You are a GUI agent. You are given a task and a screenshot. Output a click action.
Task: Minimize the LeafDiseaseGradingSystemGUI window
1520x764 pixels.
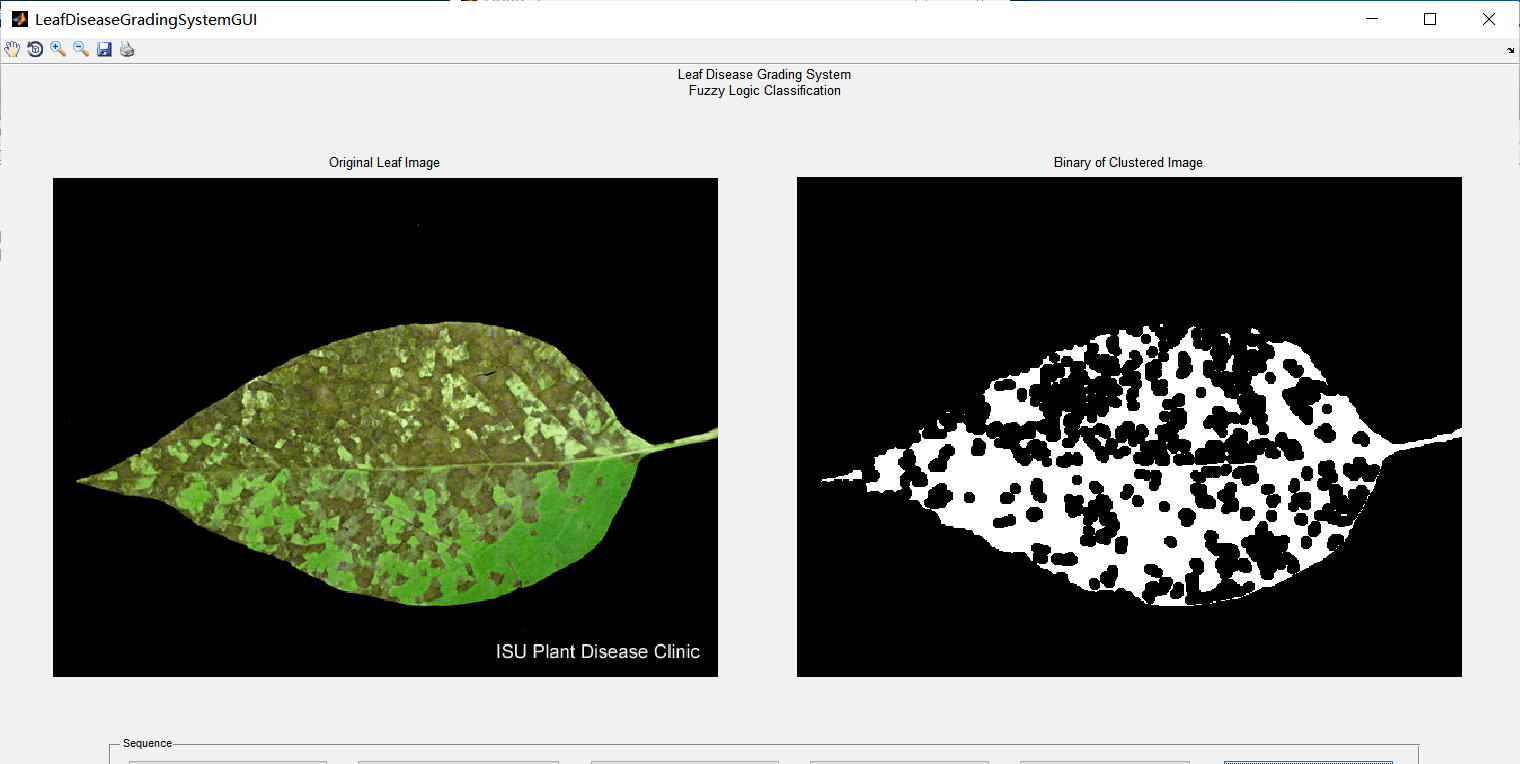point(1372,19)
